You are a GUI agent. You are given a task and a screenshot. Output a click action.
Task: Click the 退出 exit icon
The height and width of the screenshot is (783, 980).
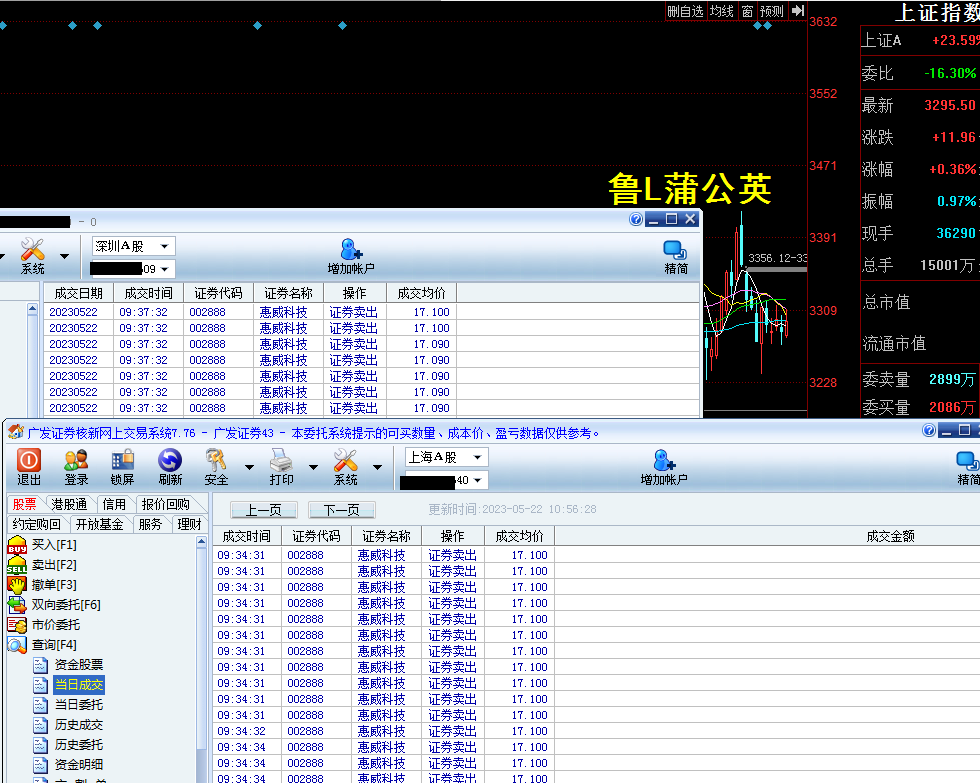29,467
